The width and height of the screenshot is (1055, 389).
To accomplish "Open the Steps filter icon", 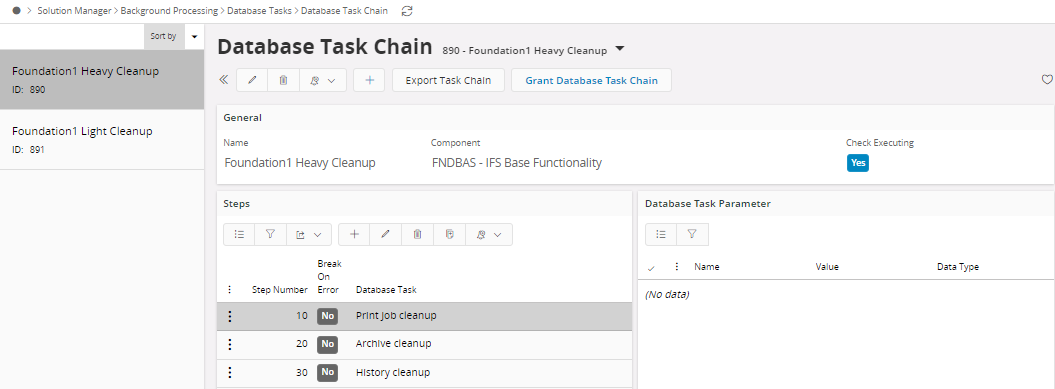I will pyautogui.click(x=270, y=234).
